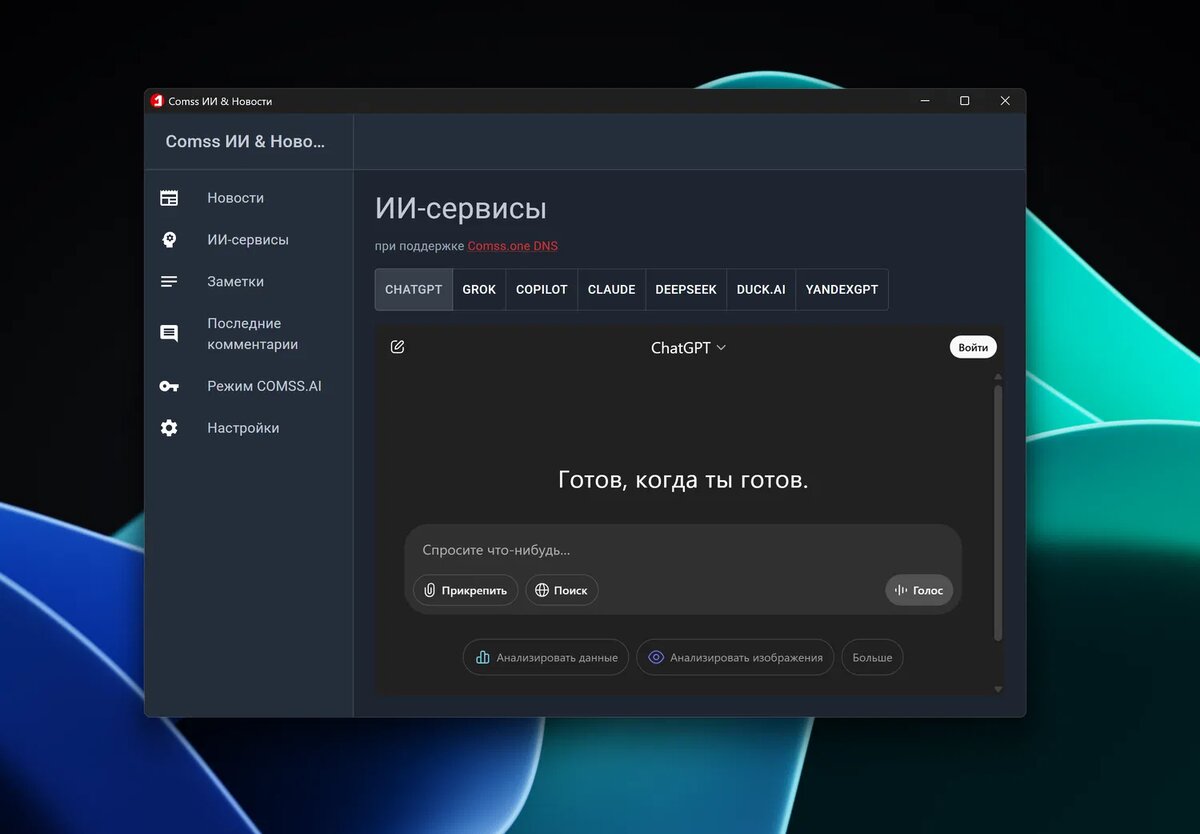
Task: Open Заметки in the sidebar
Action: coord(235,282)
